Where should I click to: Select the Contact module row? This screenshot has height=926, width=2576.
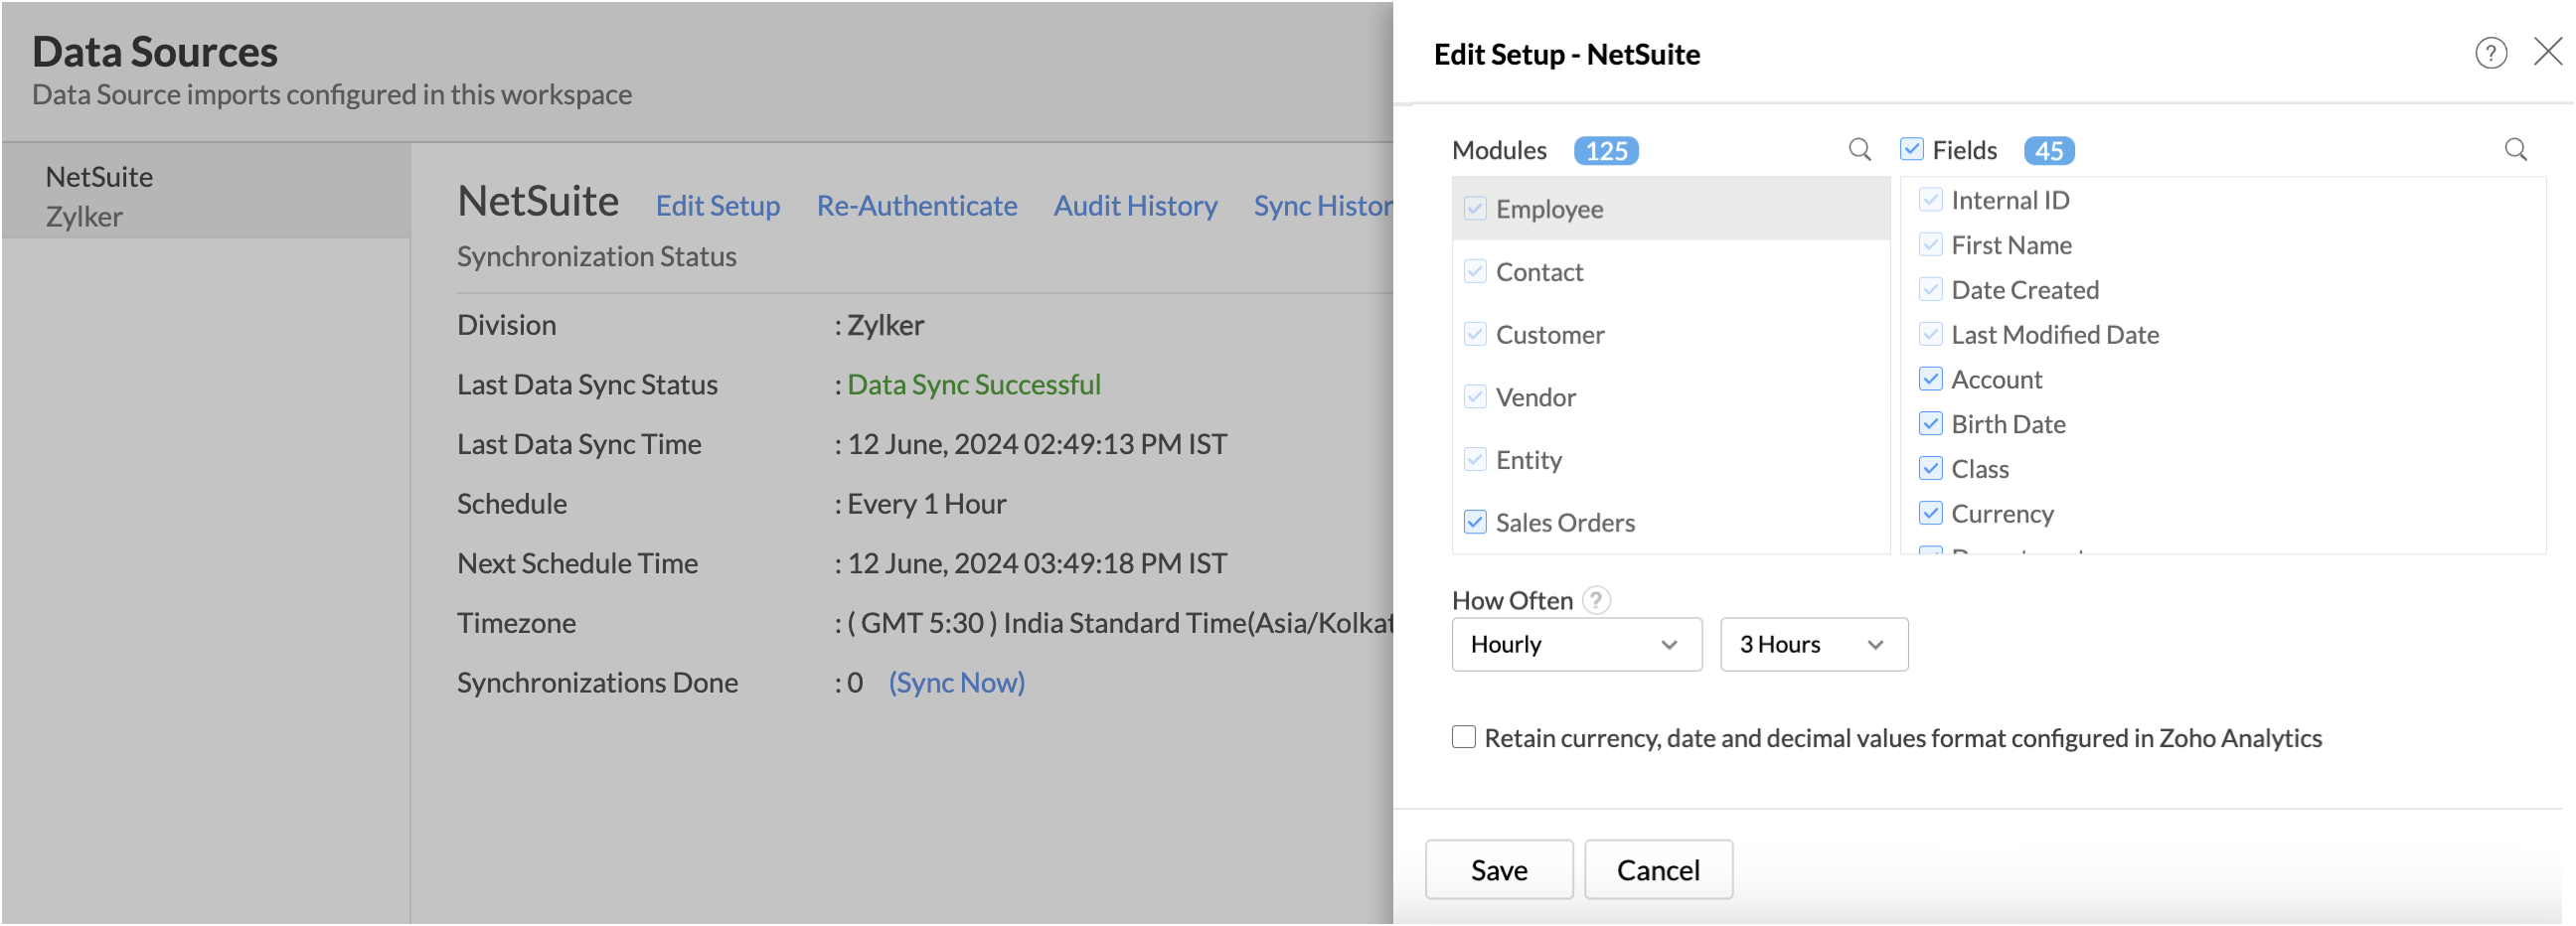(1670, 272)
